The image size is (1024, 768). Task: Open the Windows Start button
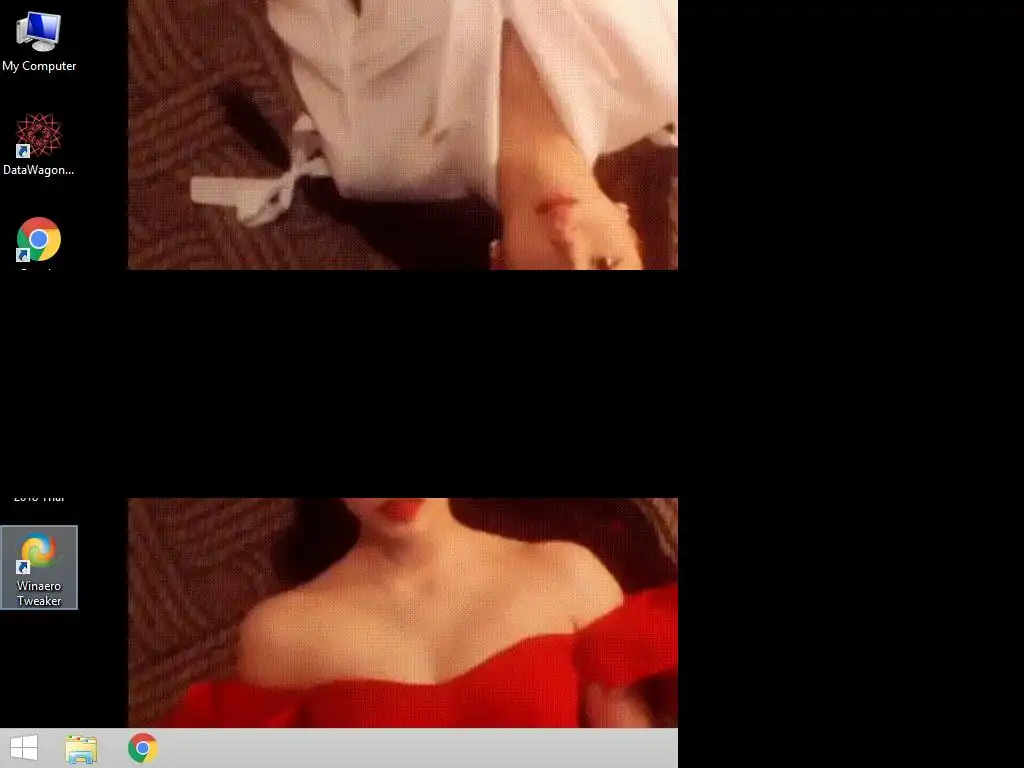(x=24, y=748)
